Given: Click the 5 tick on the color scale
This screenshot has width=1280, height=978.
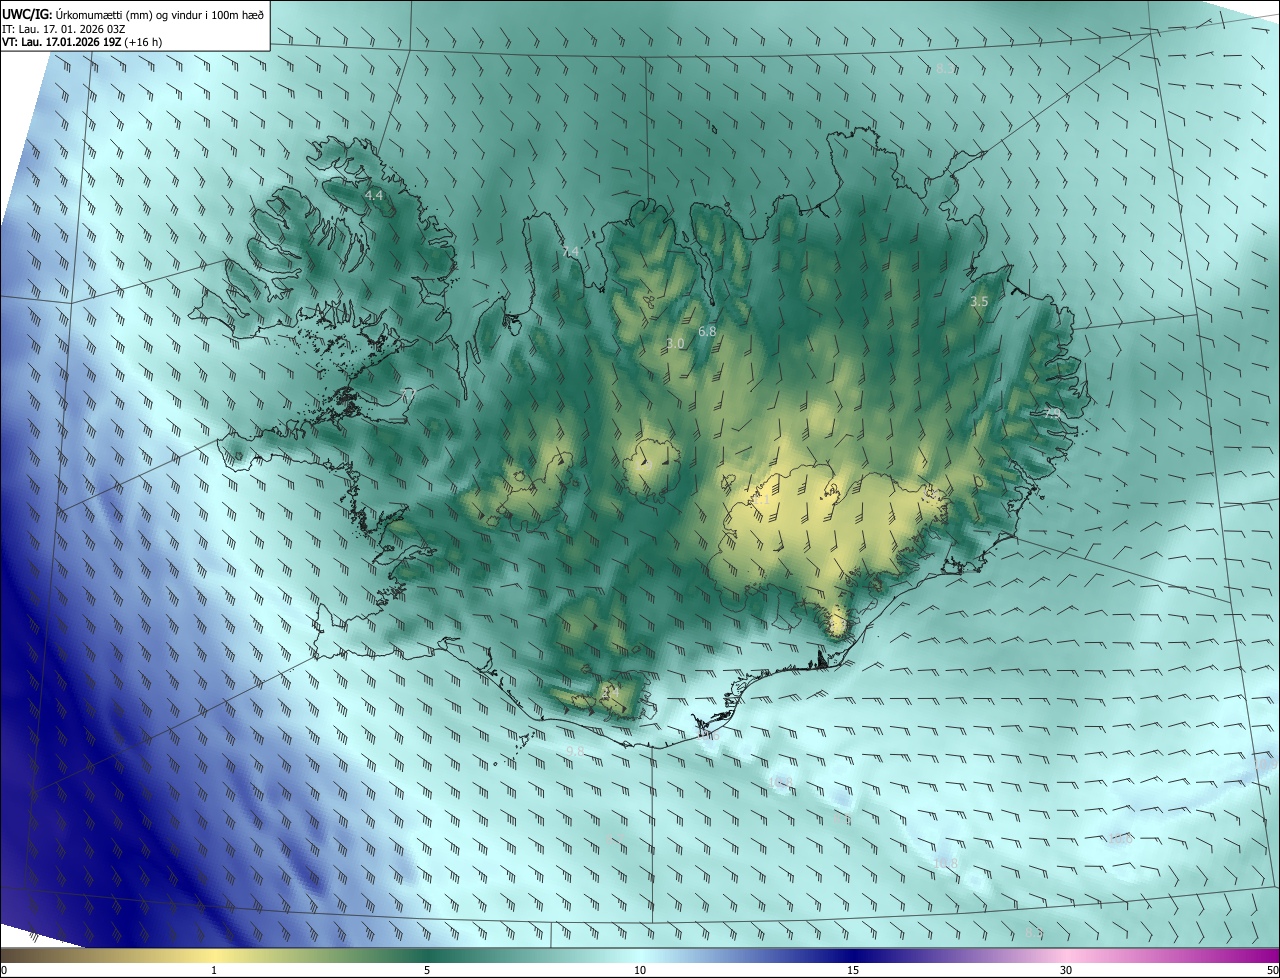Looking at the screenshot, I should click(x=427, y=971).
